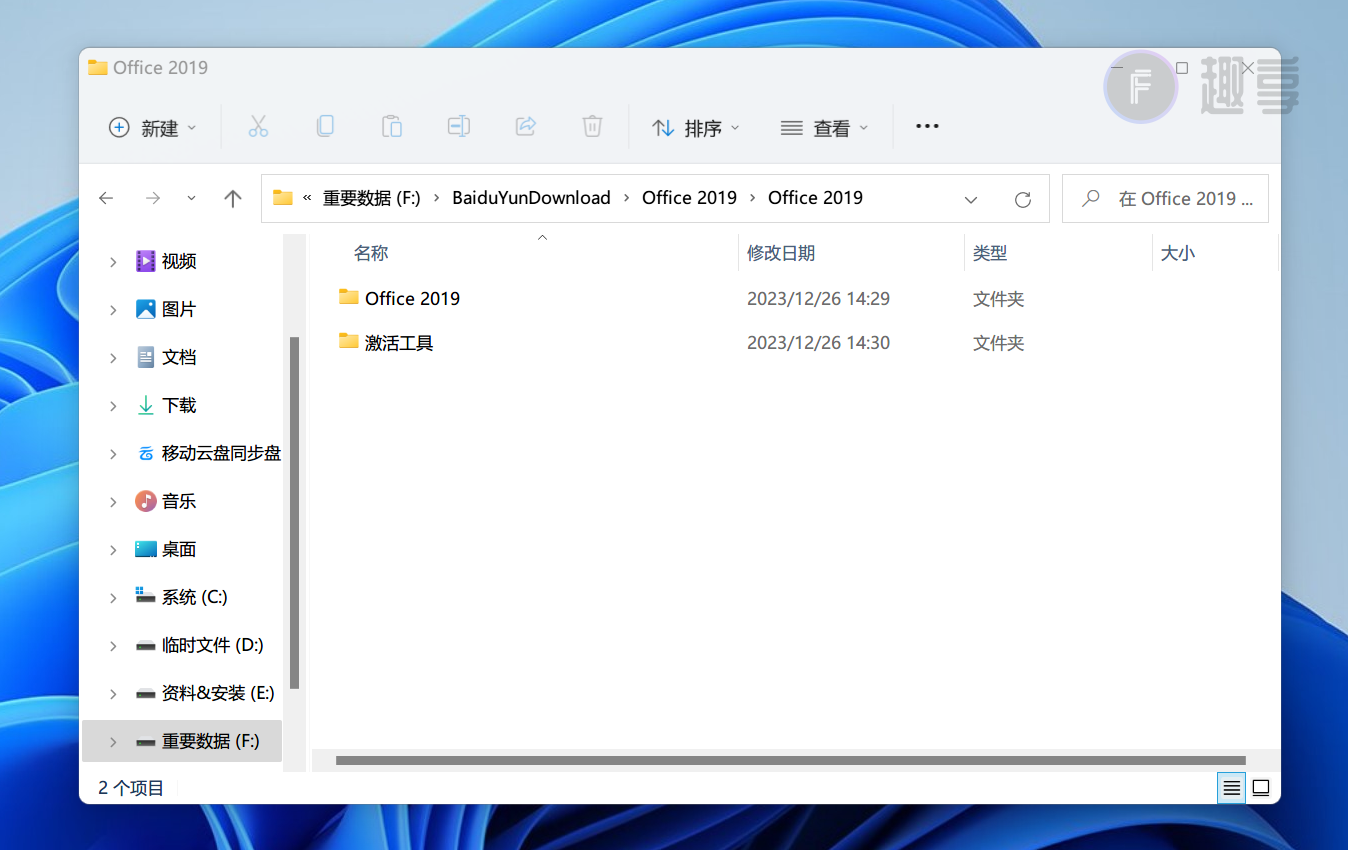
Task: Click 重要数据 (F:) in address breadcrumb
Action: pos(371,198)
